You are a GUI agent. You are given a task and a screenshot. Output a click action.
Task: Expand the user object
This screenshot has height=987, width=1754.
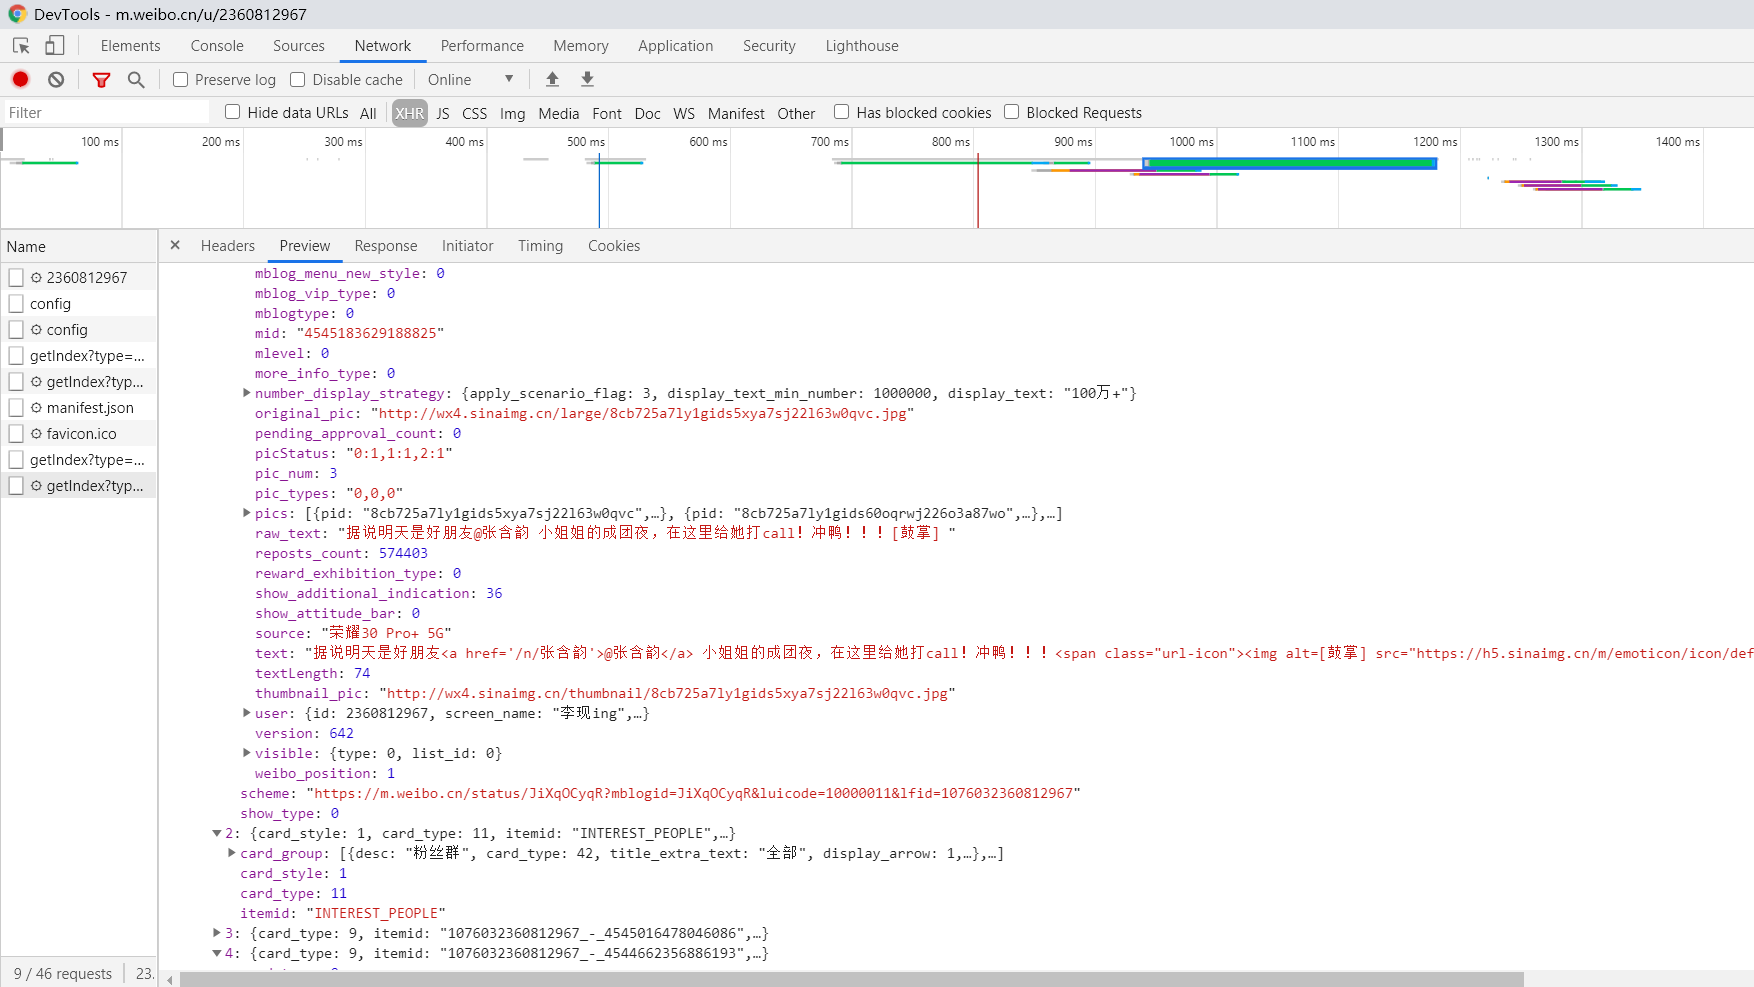[246, 713]
